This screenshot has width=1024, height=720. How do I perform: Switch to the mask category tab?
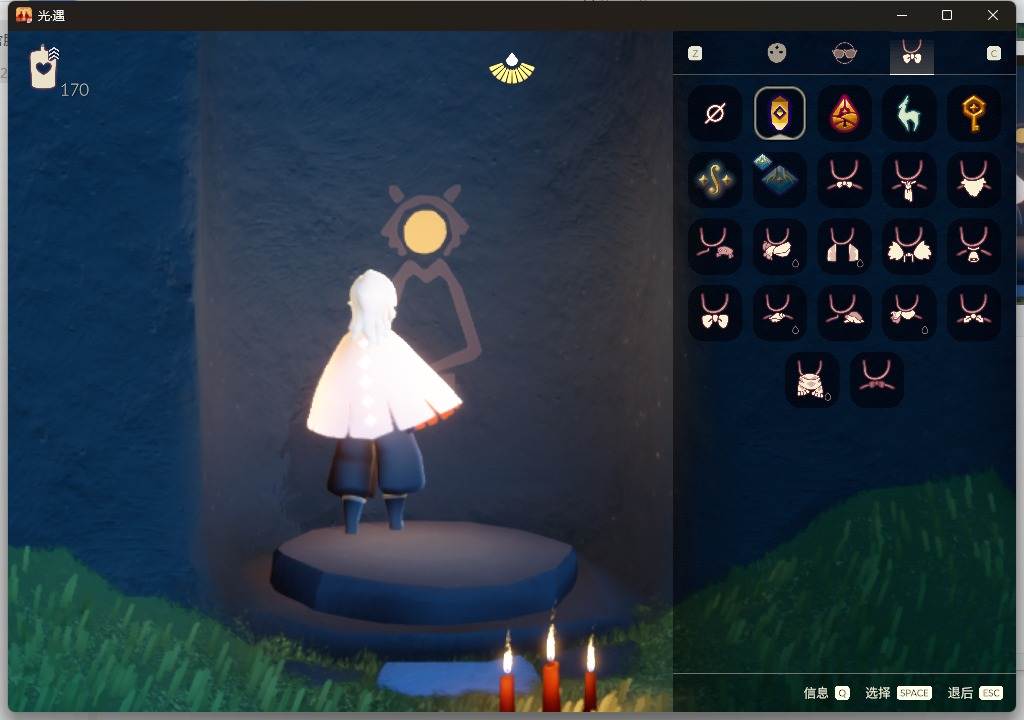click(x=776, y=53)
